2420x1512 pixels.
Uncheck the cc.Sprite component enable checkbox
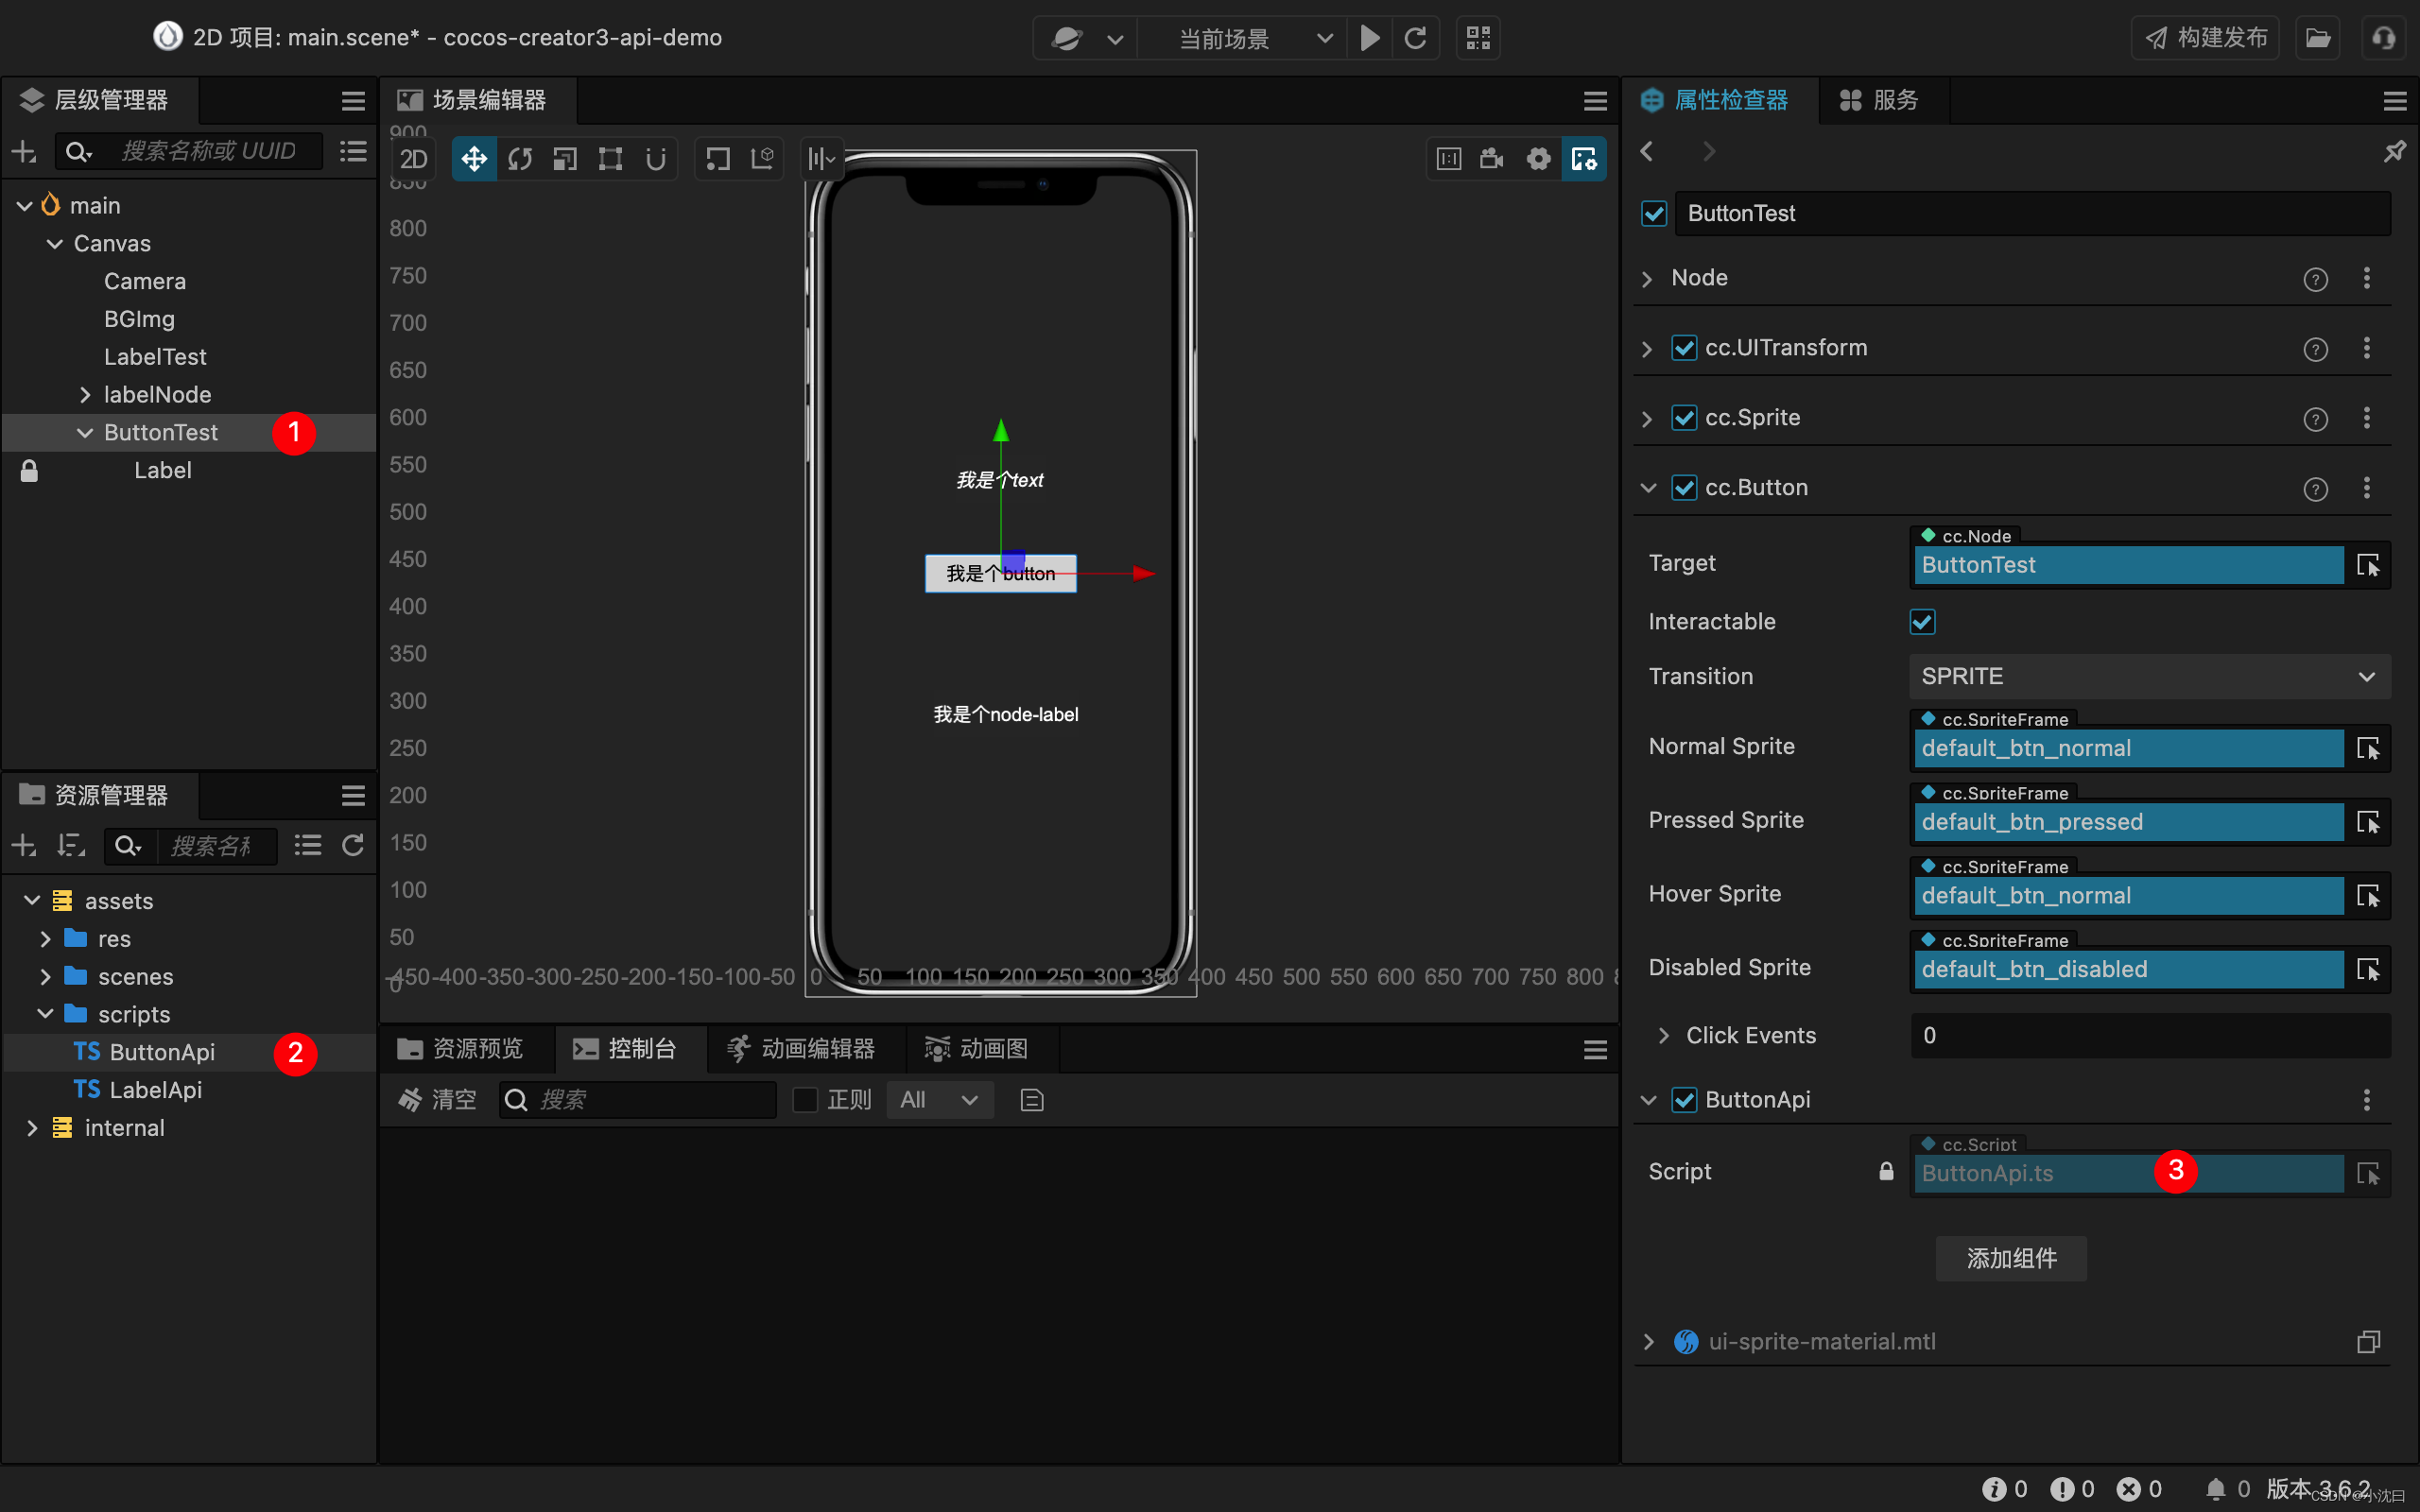pyautogui.click(x=1684, y=418)
